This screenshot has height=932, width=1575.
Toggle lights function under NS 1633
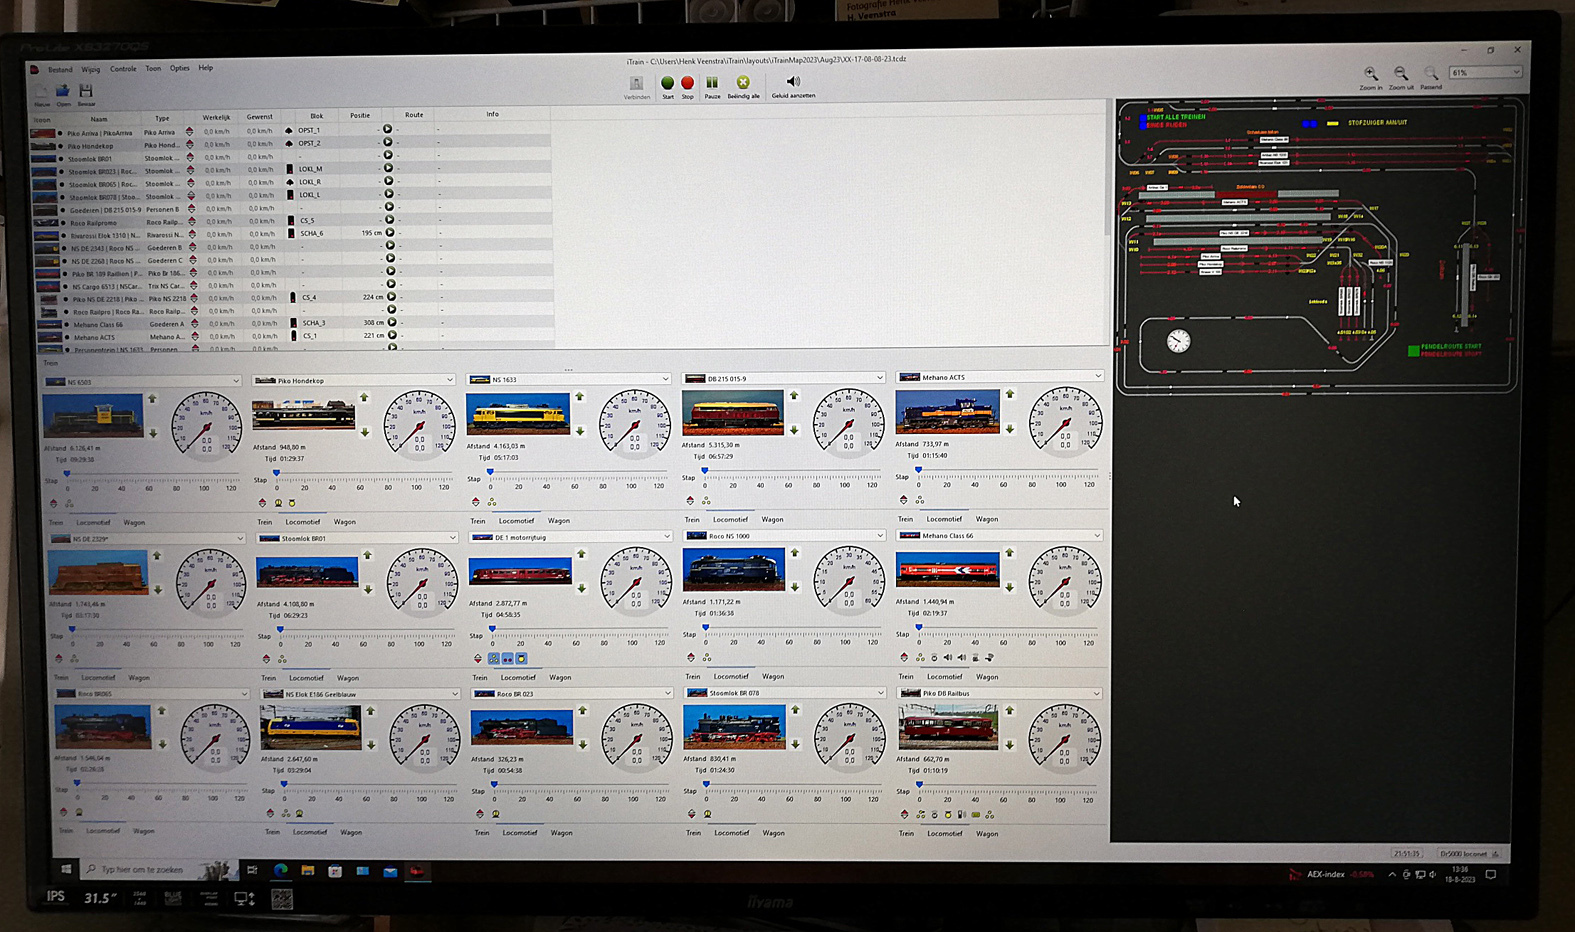coord(491,502)
